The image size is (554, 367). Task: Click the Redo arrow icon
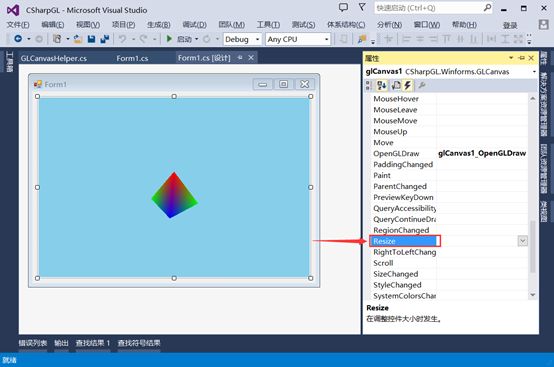click(143, 39)
